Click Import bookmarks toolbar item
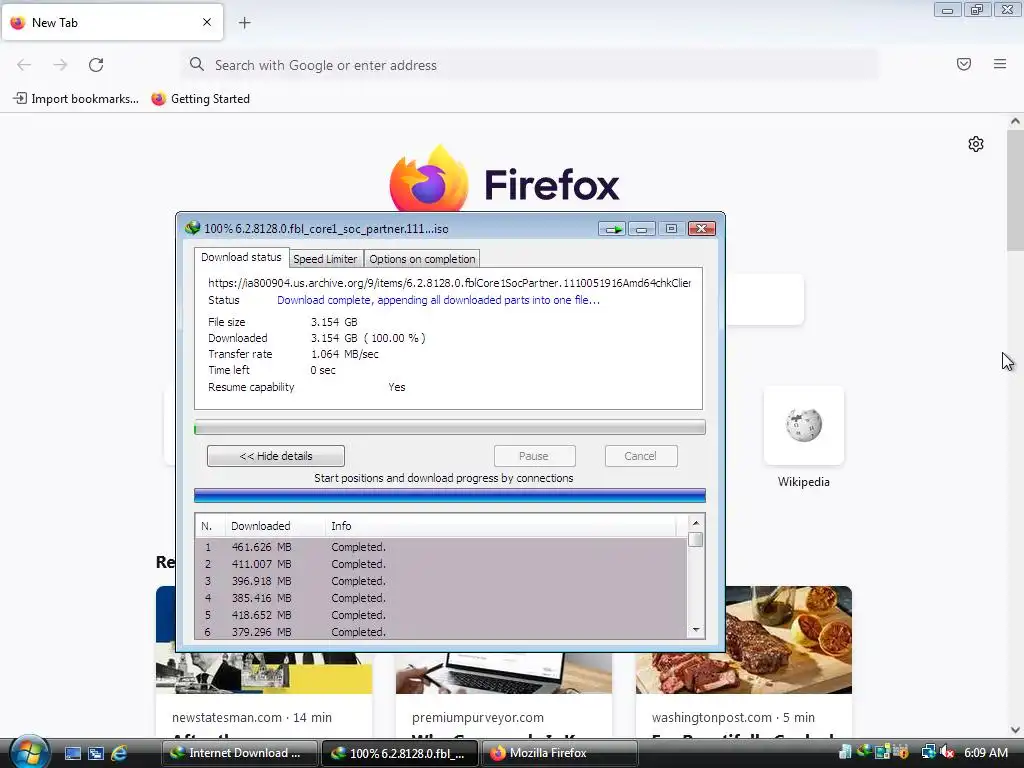 click(x=76, y=99)
